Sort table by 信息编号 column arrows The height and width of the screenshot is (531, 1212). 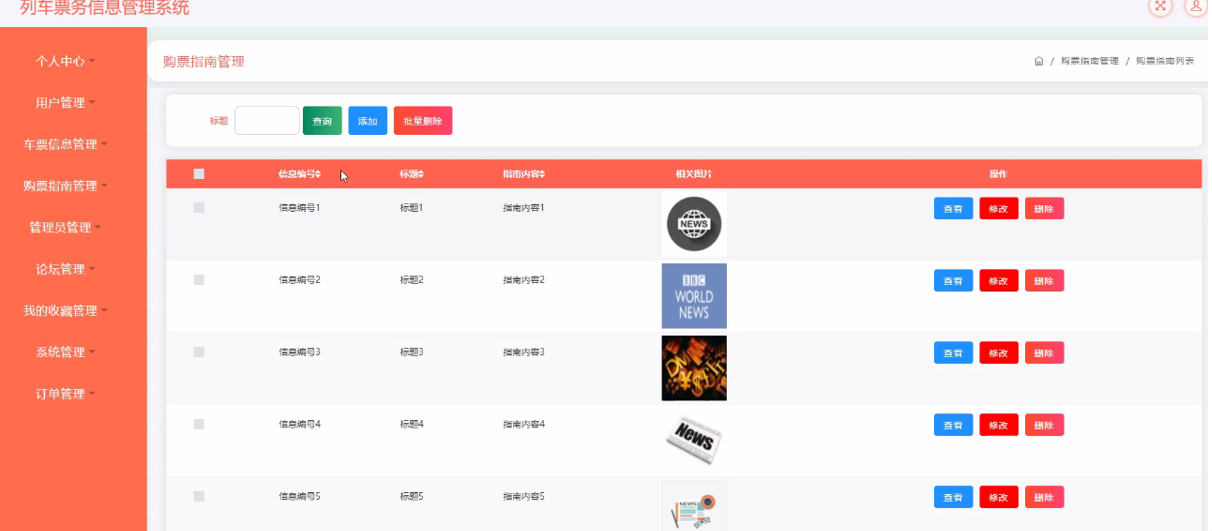pos(319,174)
